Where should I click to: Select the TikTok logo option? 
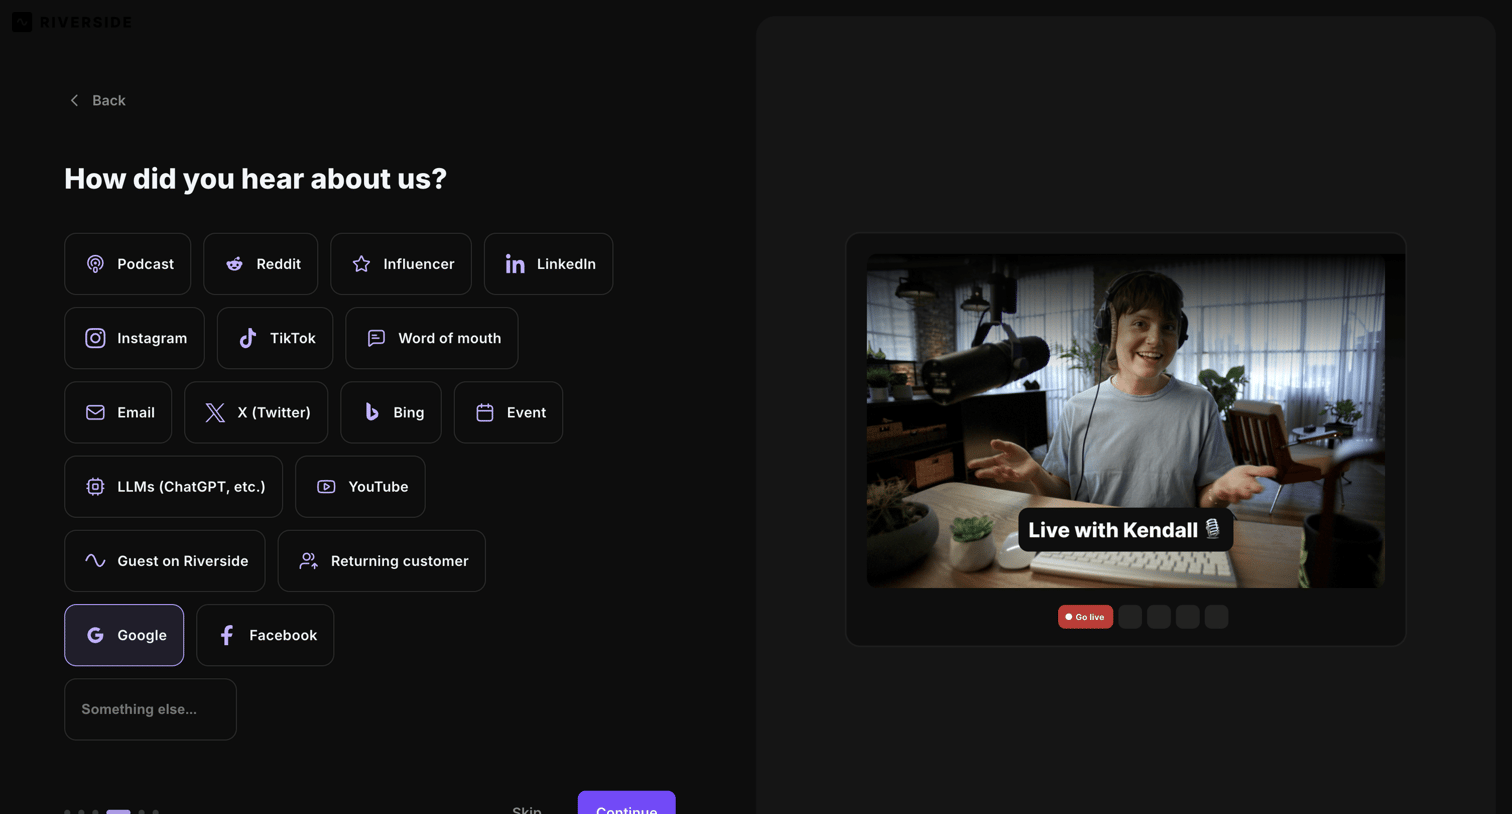[x=274, y=338]
